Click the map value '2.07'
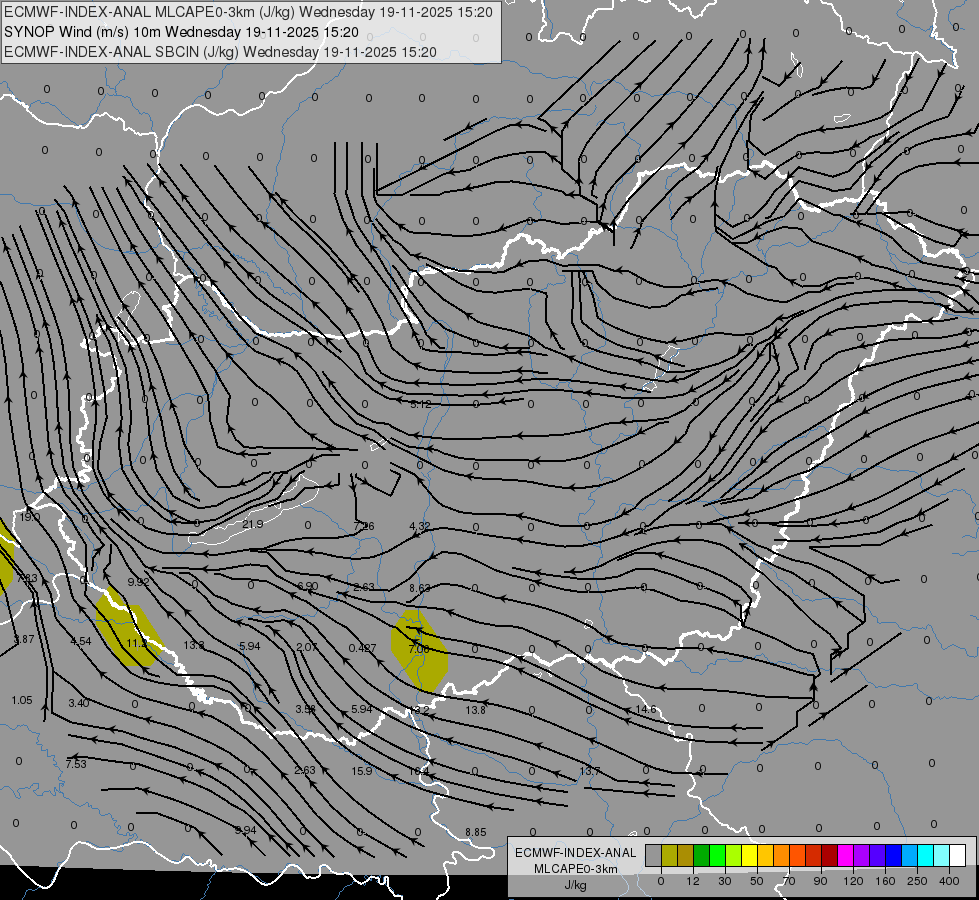 [x=307, y=647]
